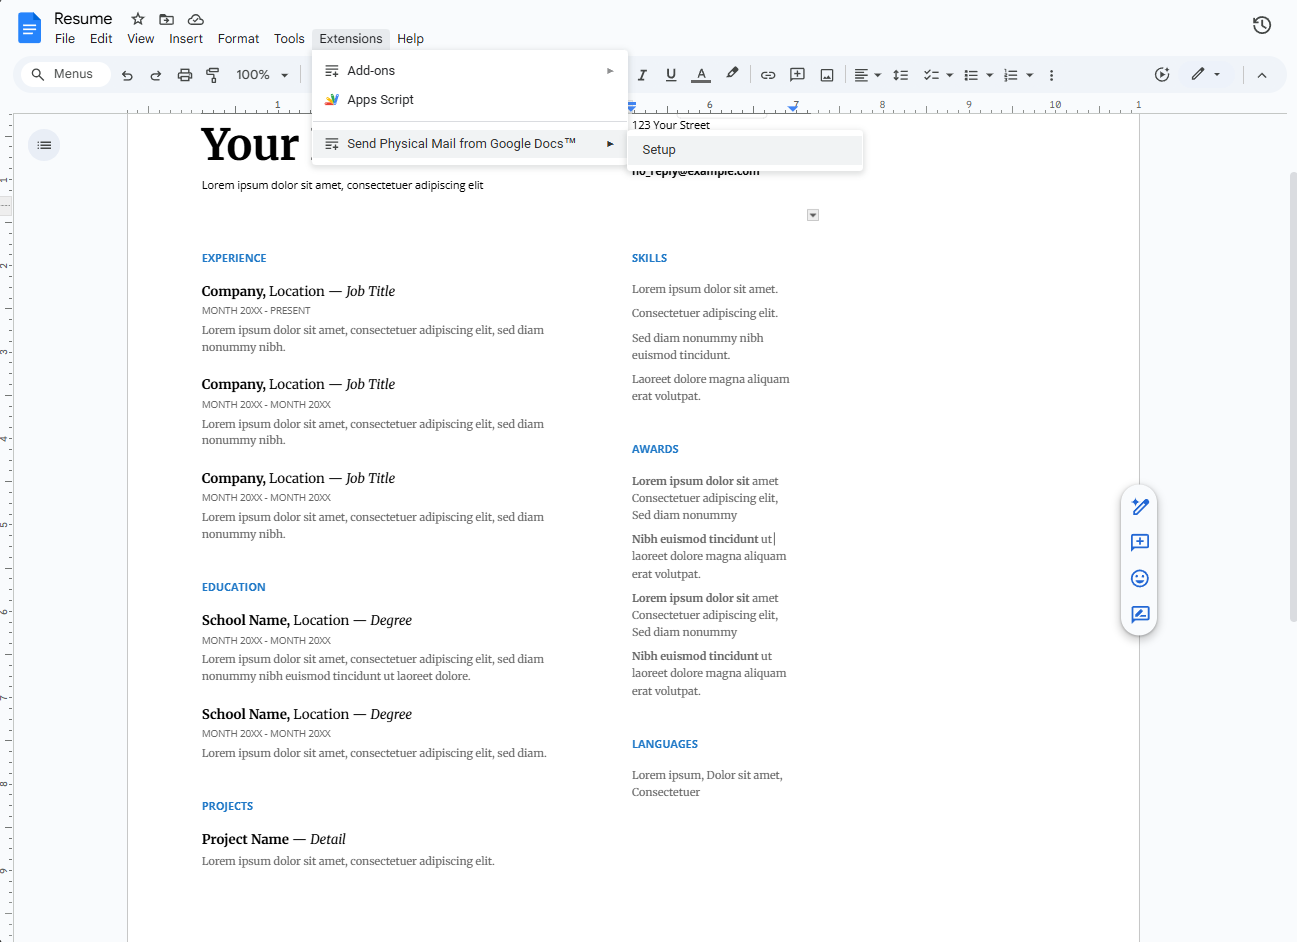Close the Extensions menu

point(351,39)
